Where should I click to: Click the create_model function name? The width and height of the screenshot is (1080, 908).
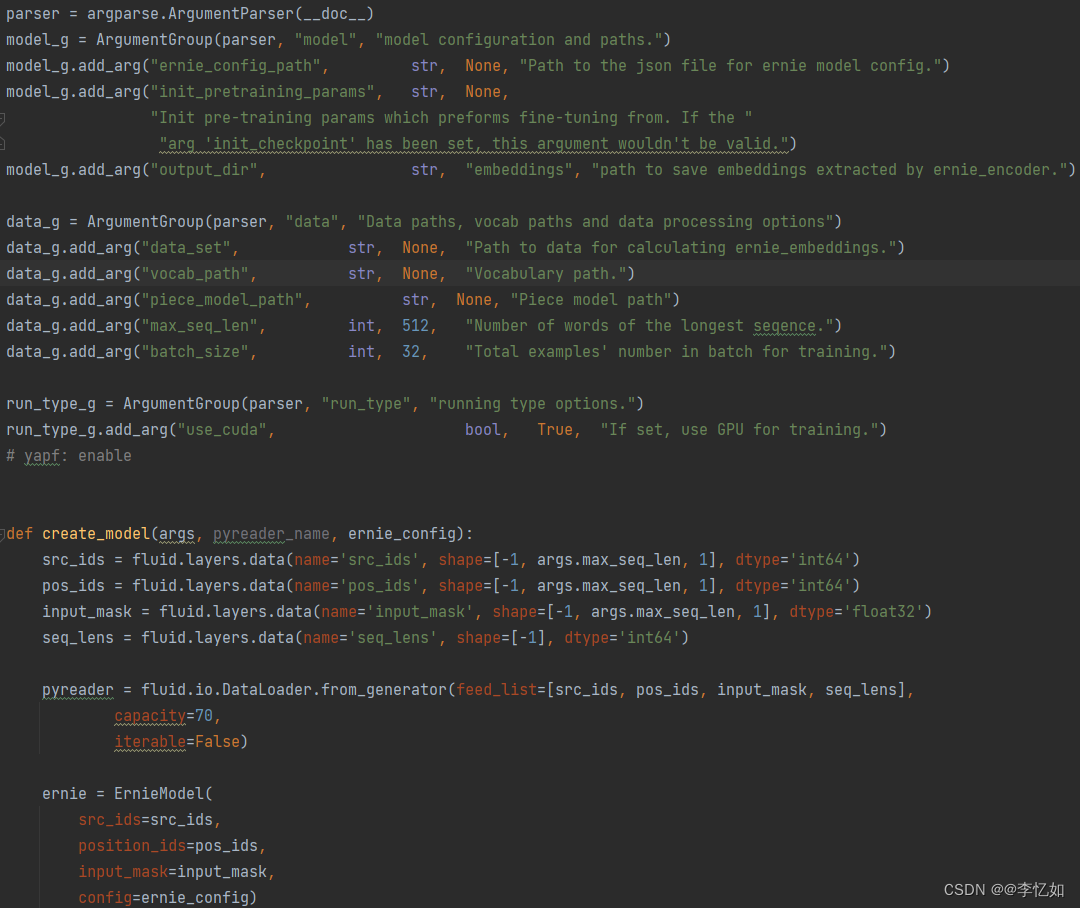pos(96,534)
